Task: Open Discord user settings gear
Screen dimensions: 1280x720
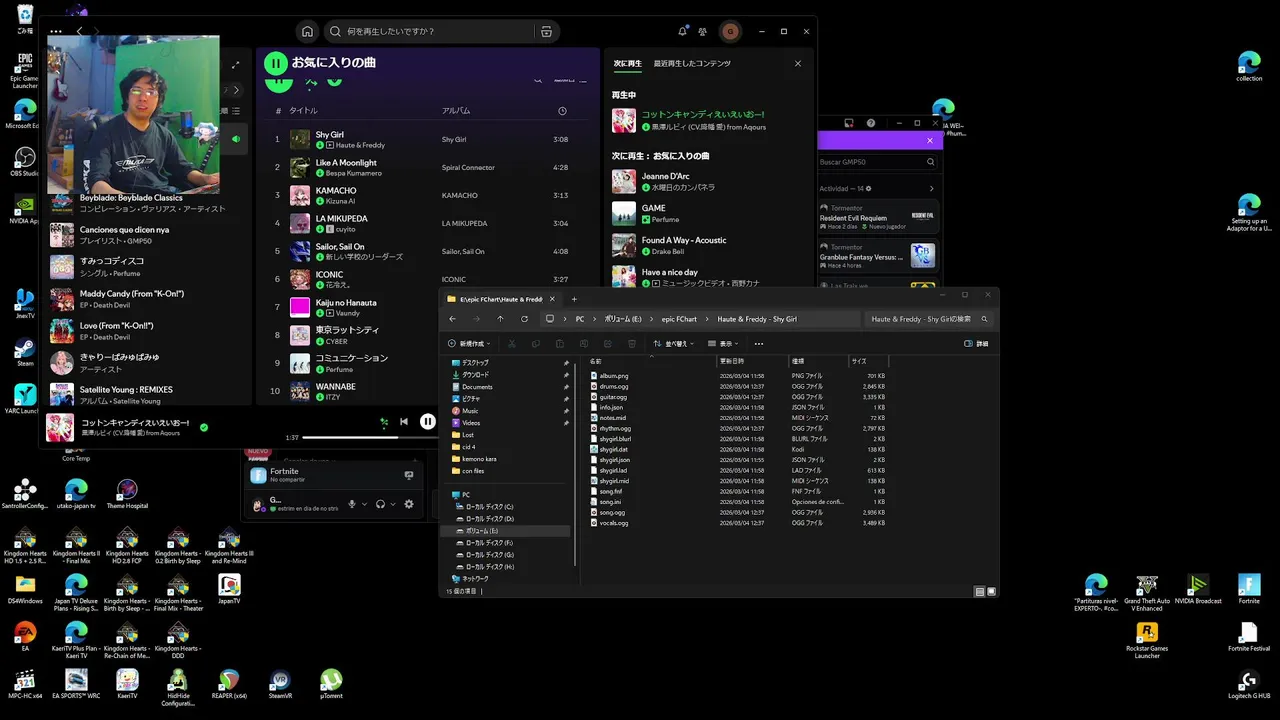Action: click(408, 504)
